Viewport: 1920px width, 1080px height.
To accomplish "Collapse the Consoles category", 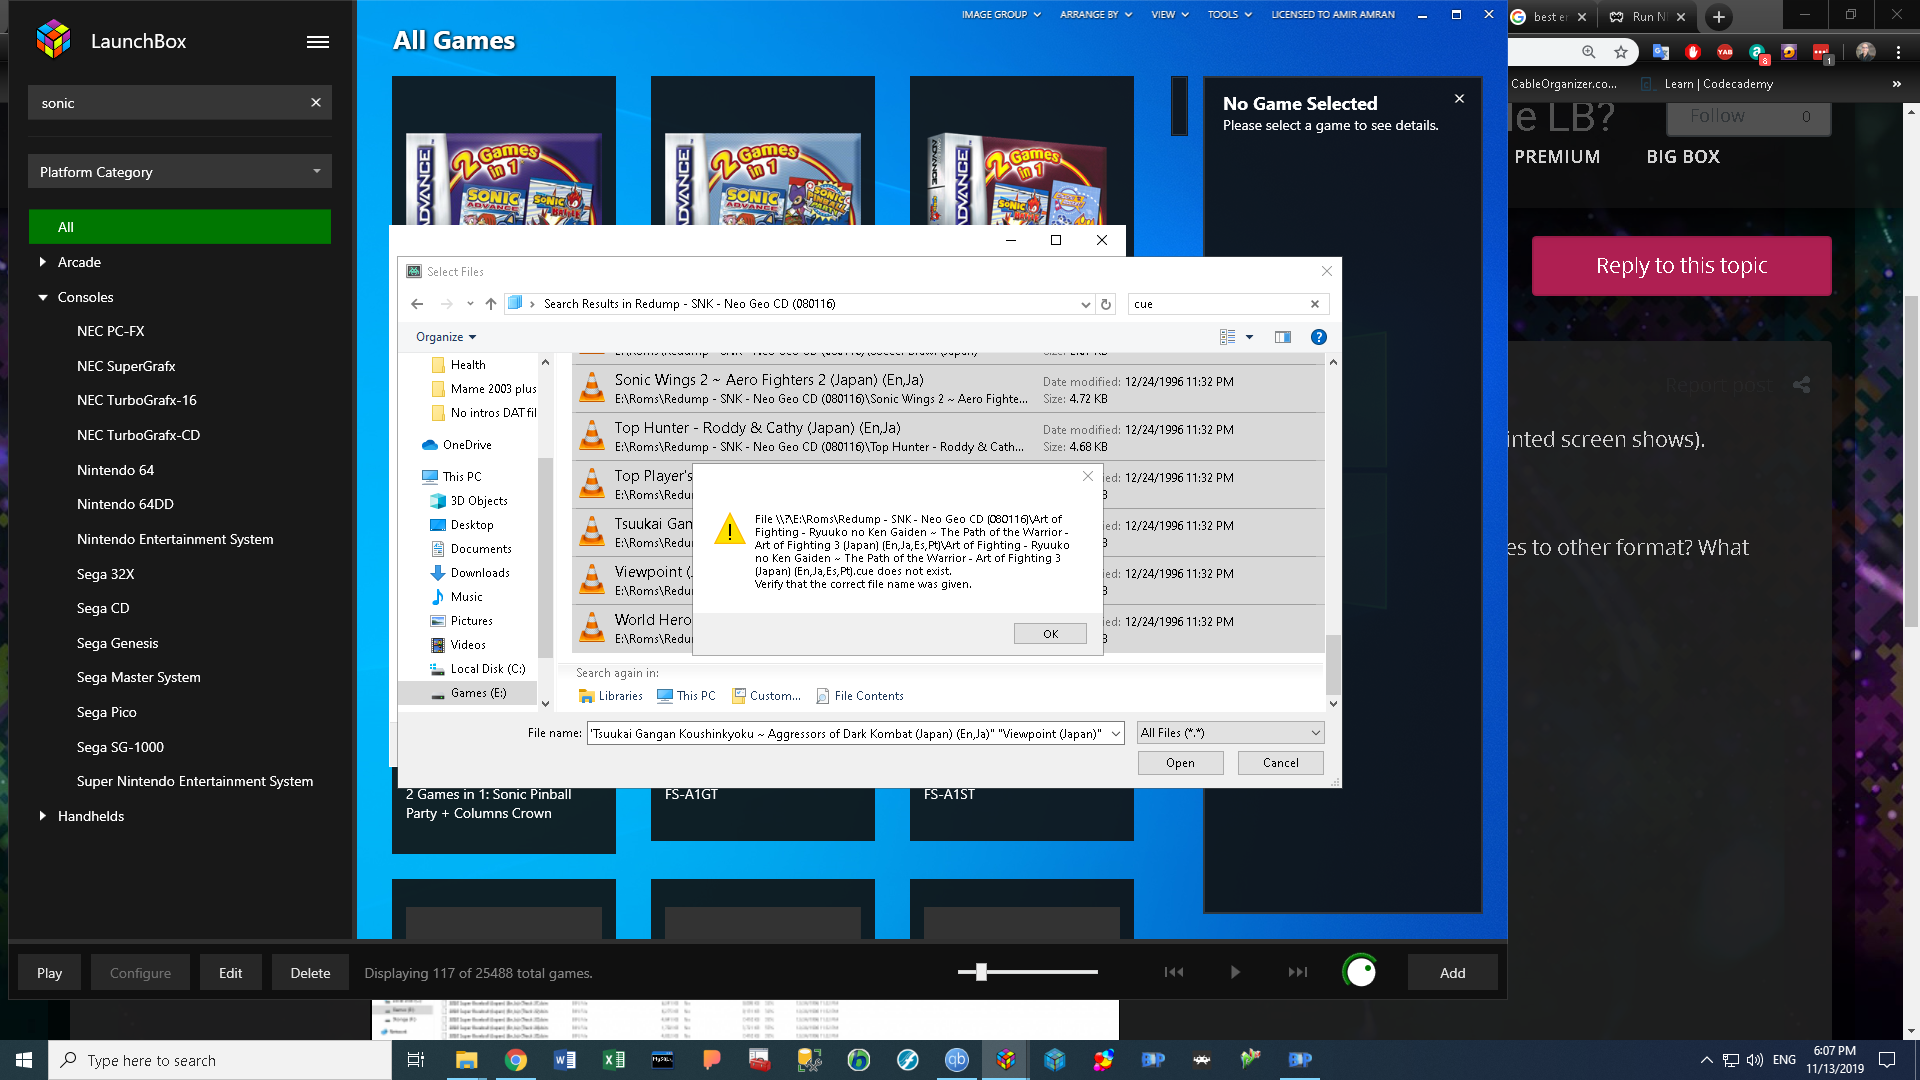I will point(43,297).
